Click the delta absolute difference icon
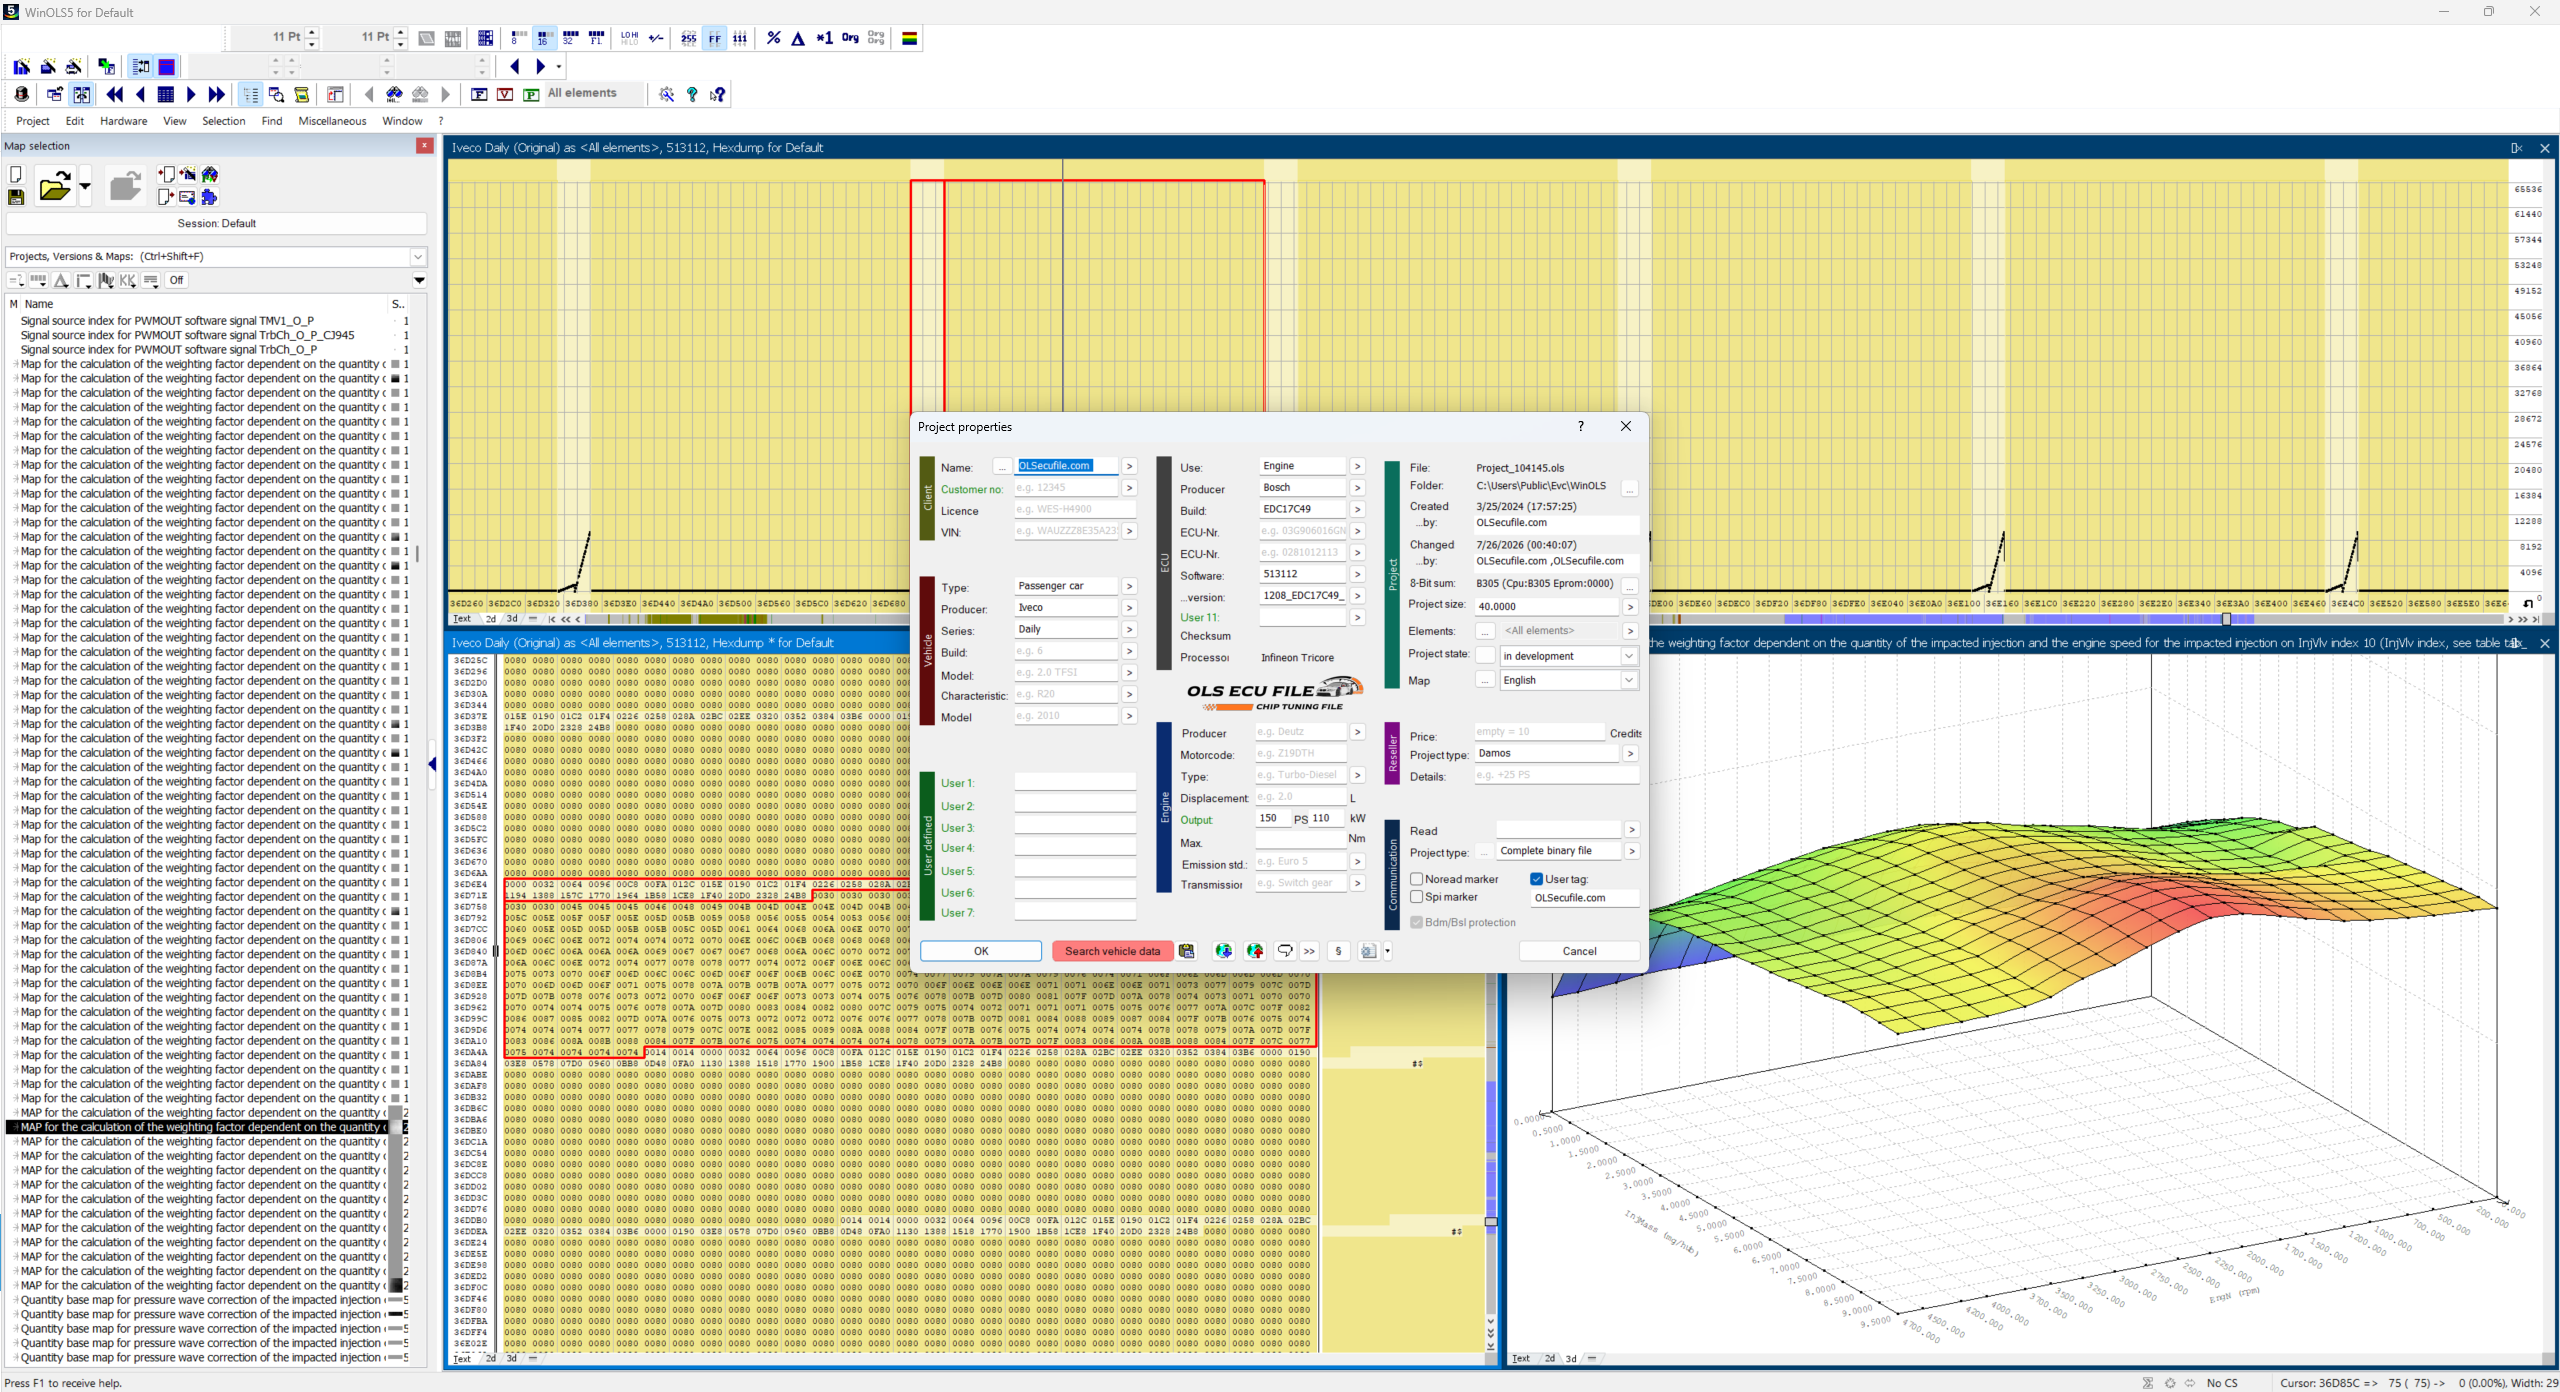Viewport: 2560px width, 1392px height. click(x=798, y=38)
